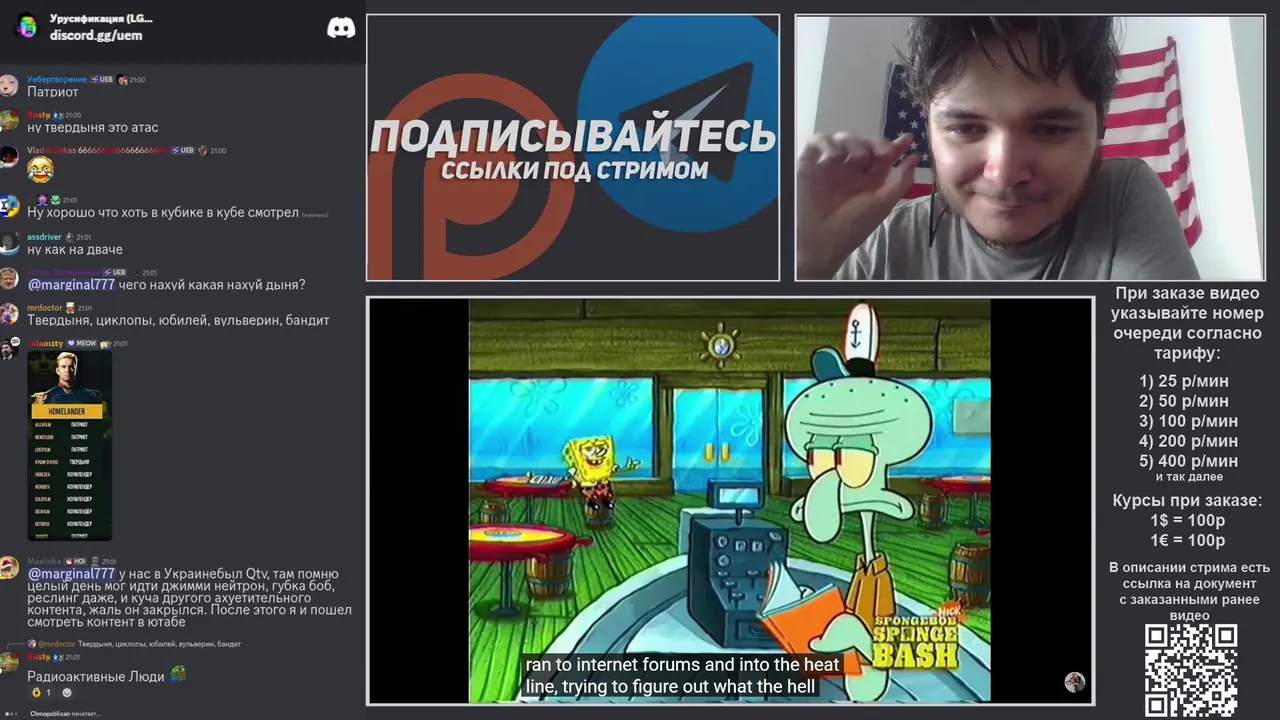
Task: Open assdriver's avatar
Action: pos(9,243)
